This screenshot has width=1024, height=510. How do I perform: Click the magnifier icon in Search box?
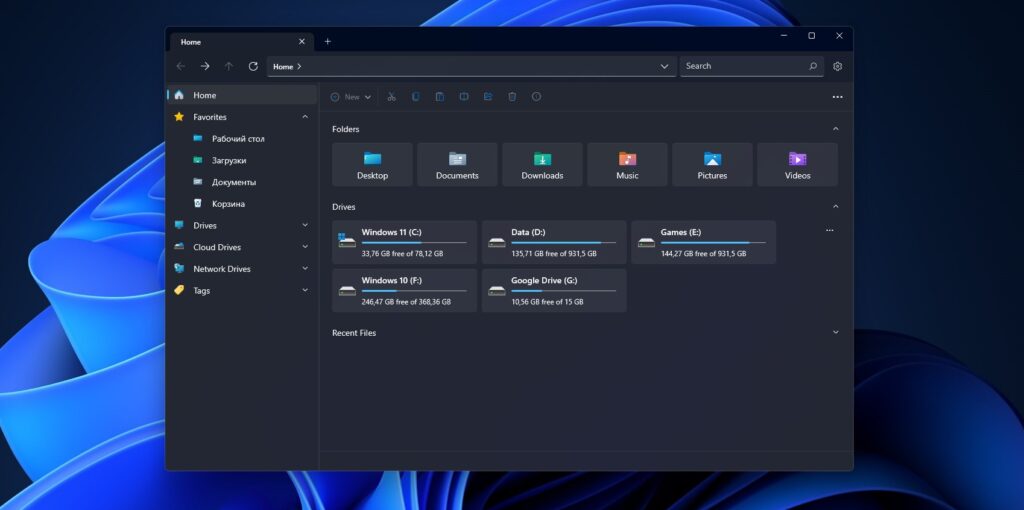(813, 66)
